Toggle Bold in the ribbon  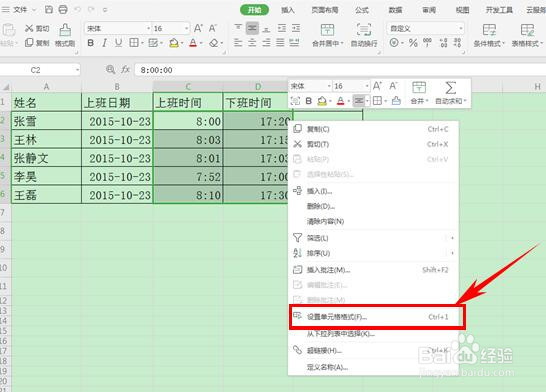[x=91, y=43]
